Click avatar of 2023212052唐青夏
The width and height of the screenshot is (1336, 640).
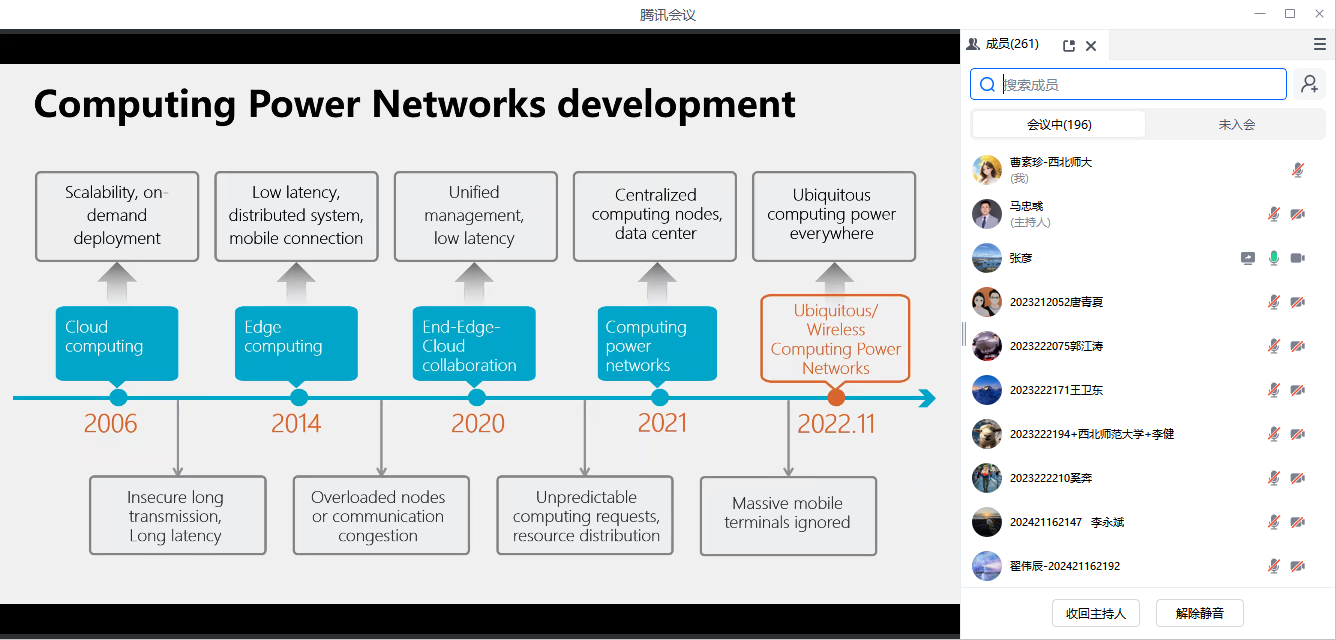point(987,302)
